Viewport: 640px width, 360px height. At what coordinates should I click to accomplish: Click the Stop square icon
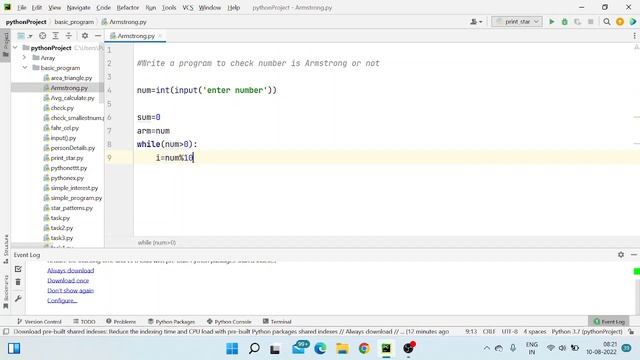[590, 22]
